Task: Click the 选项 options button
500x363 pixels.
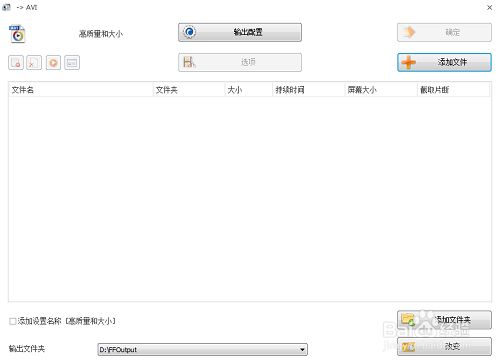Action: tap(240, 62)
